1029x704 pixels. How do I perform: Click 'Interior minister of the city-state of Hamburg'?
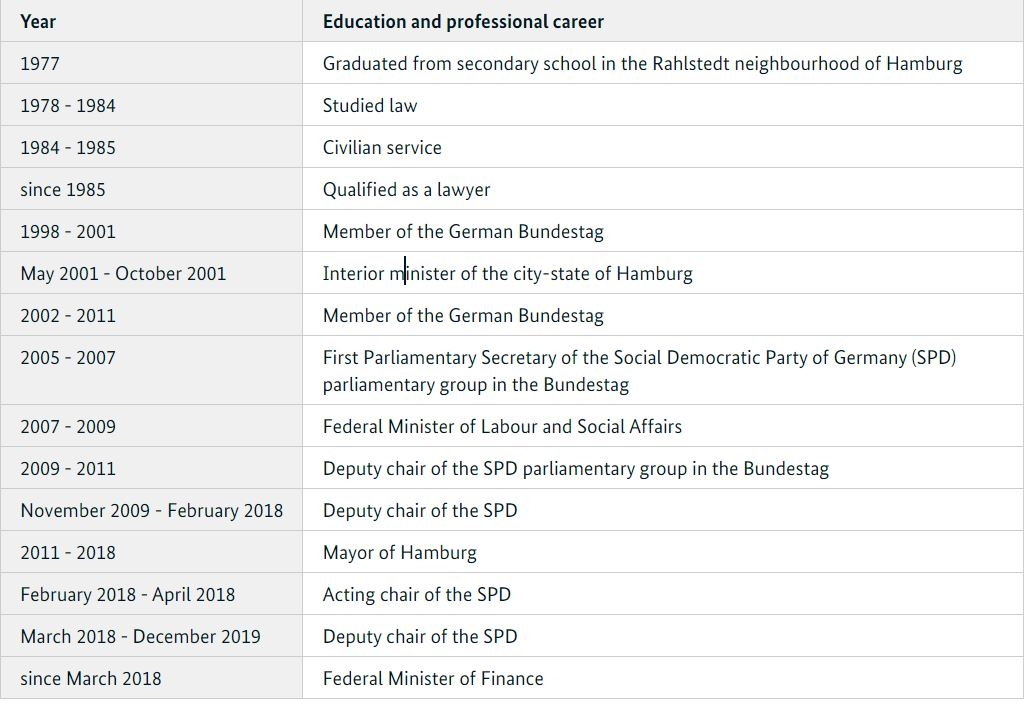pos(507,274)
